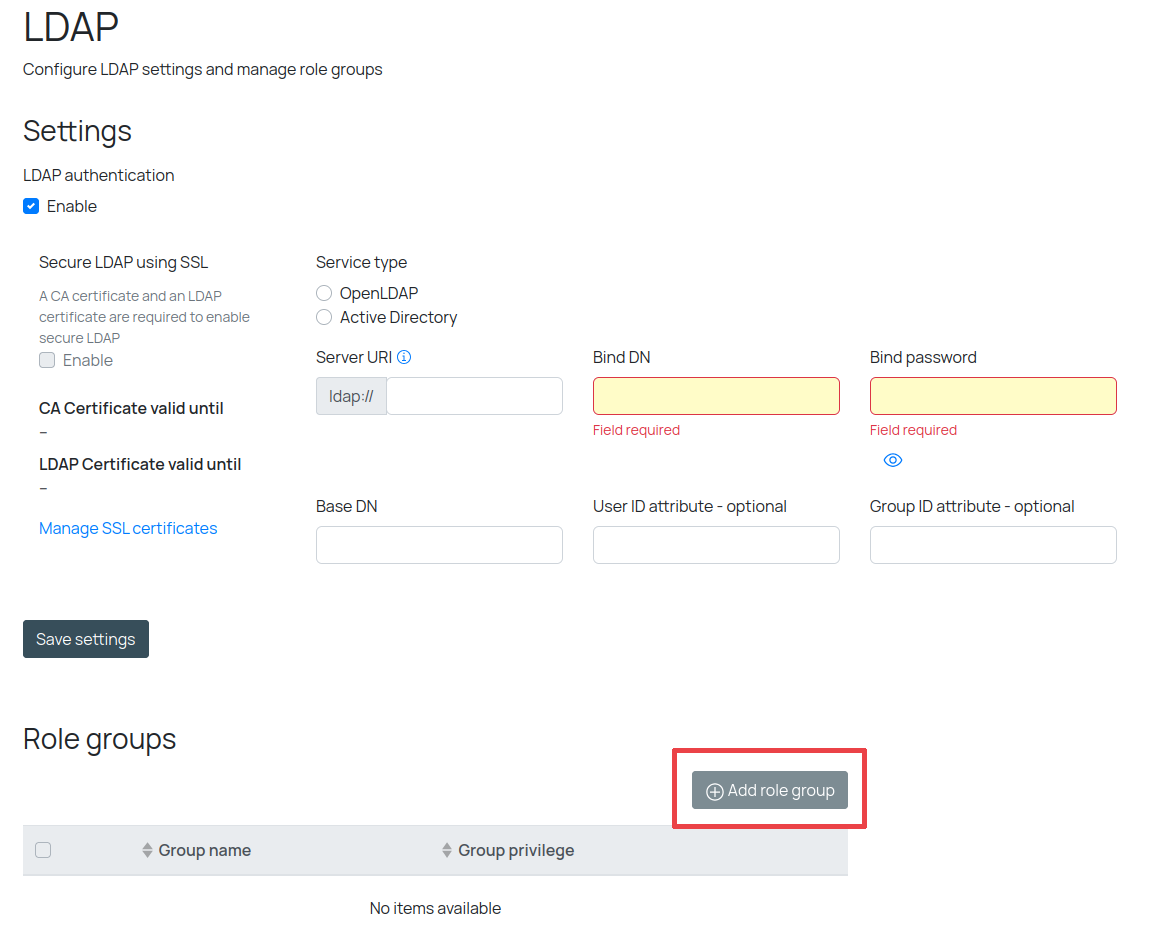Screen dimensions: 1169x926
Task: Open the Manage SSL certificates link
Action: [128, 528]
